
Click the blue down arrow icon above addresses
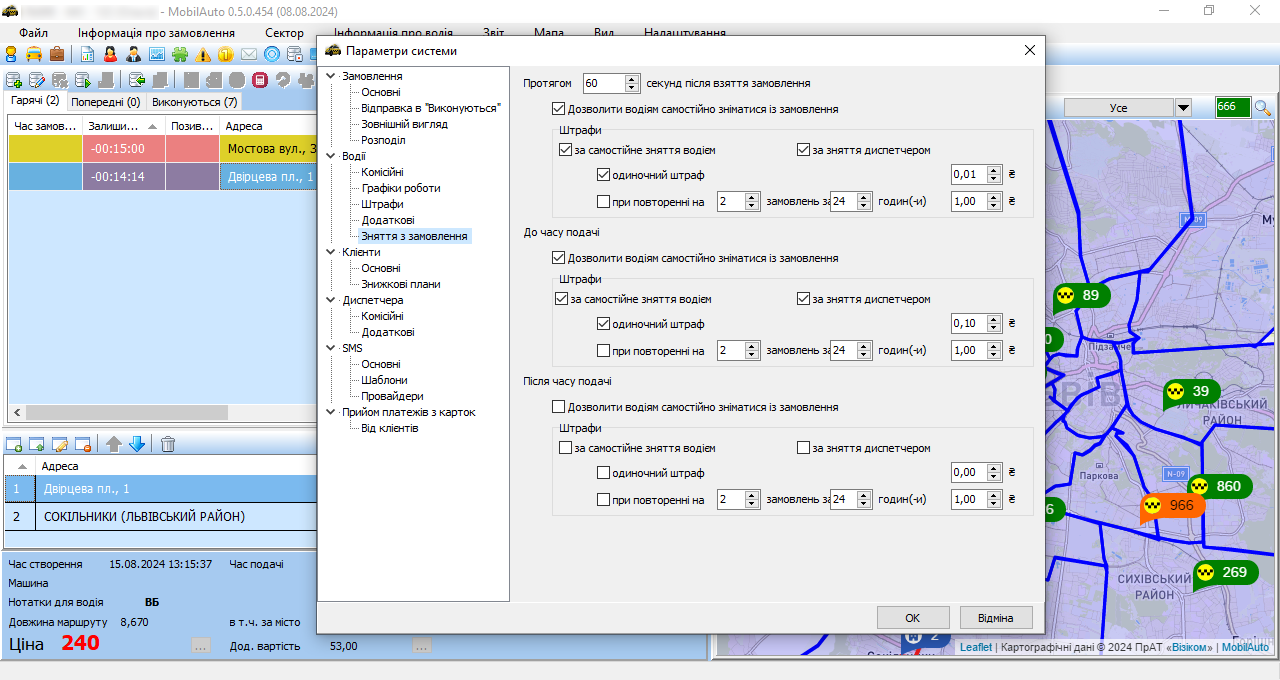137,444
